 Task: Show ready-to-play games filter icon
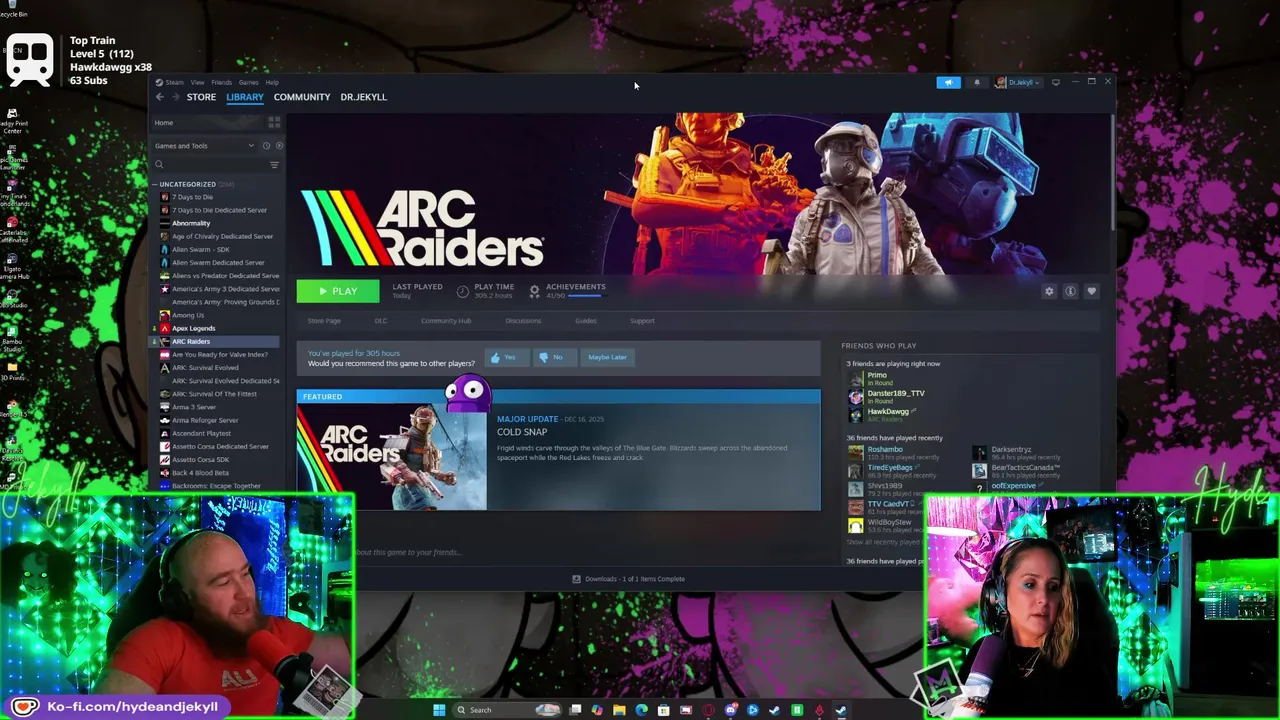[x=278, y=146]
